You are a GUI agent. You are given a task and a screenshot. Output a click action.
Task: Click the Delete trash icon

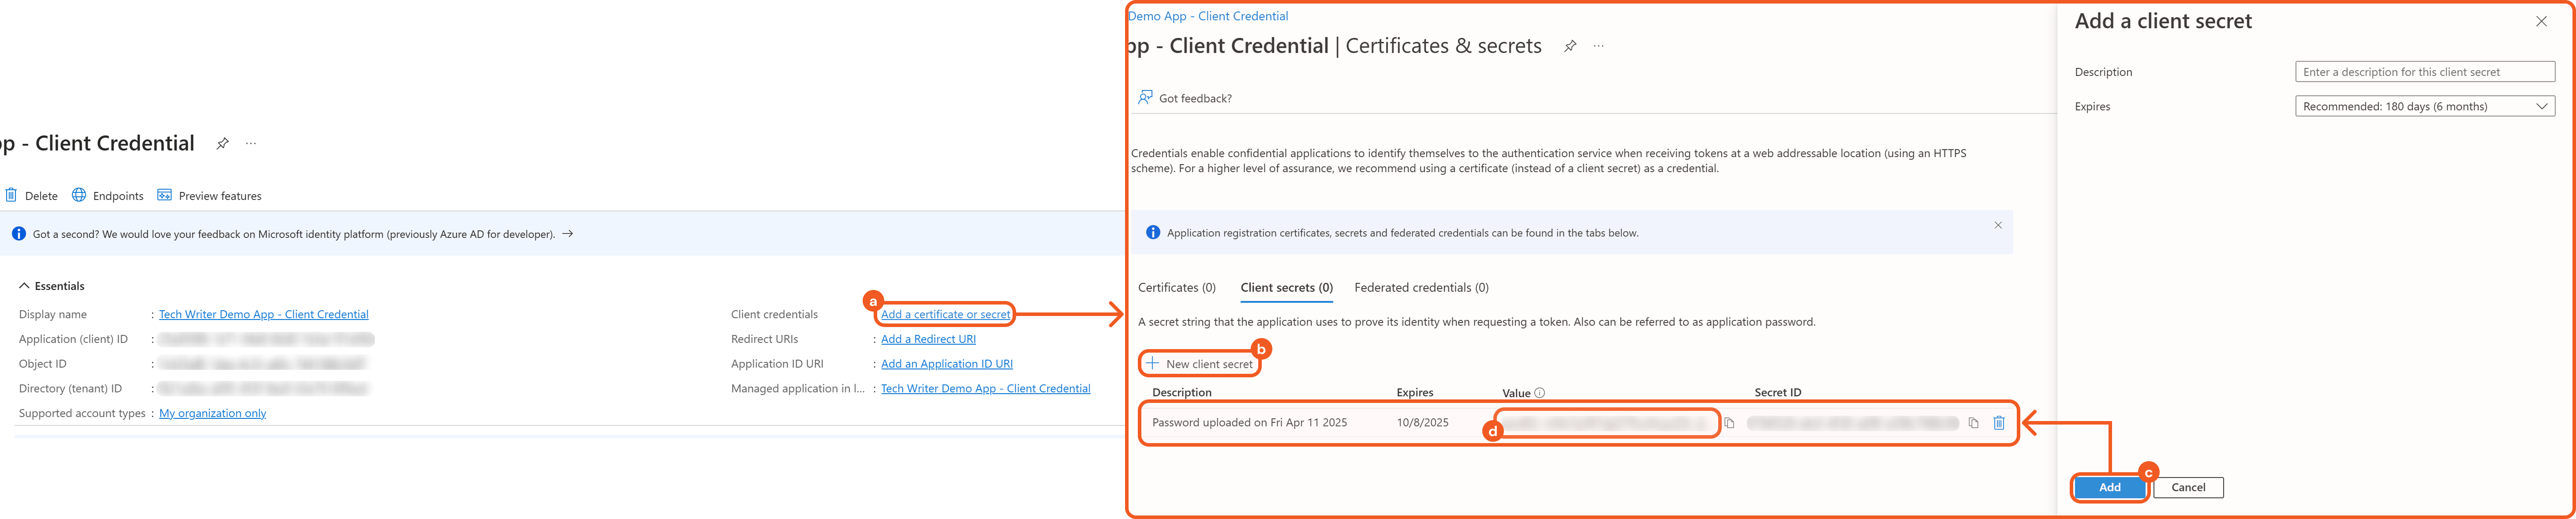(x=11, y=195)
